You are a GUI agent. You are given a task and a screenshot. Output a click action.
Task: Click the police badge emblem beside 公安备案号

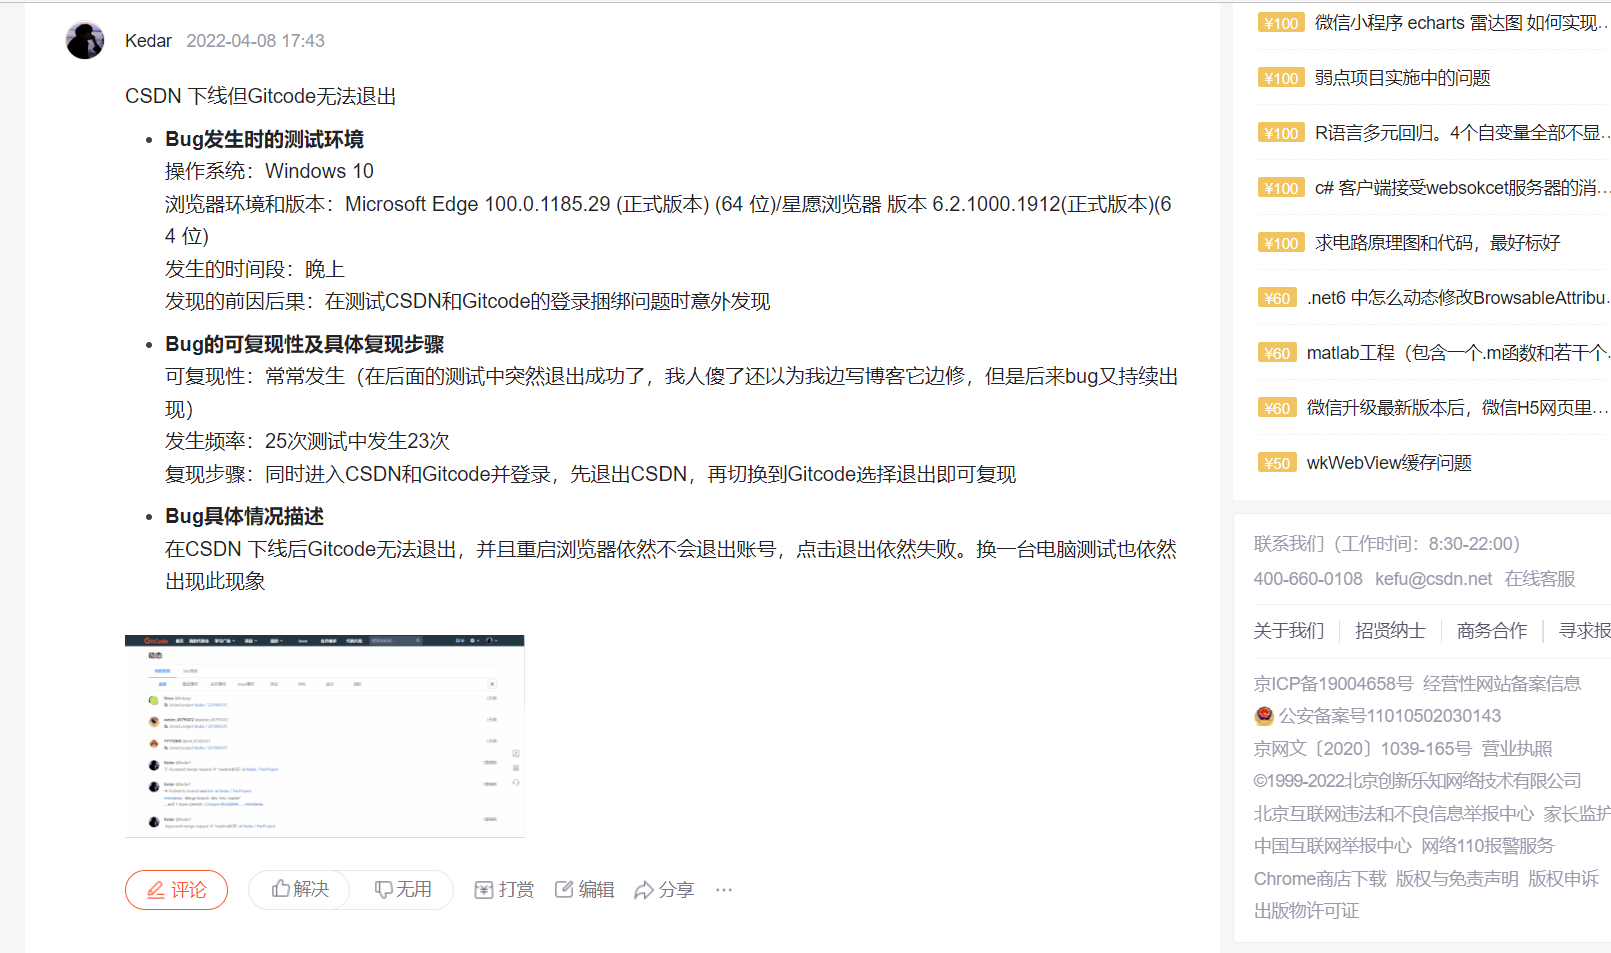pos(1262,715)
